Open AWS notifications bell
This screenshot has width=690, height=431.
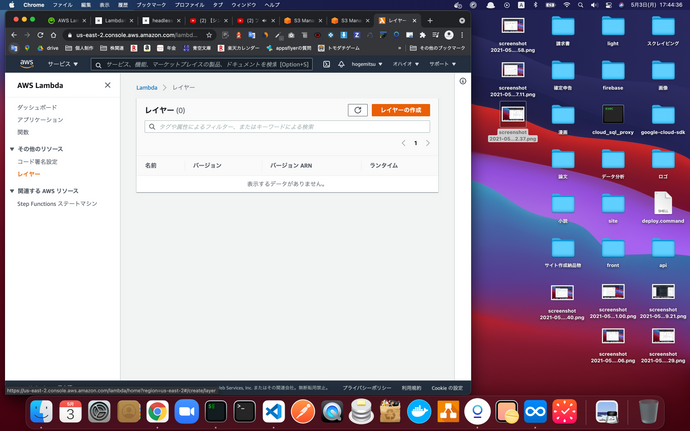point(341,64)
